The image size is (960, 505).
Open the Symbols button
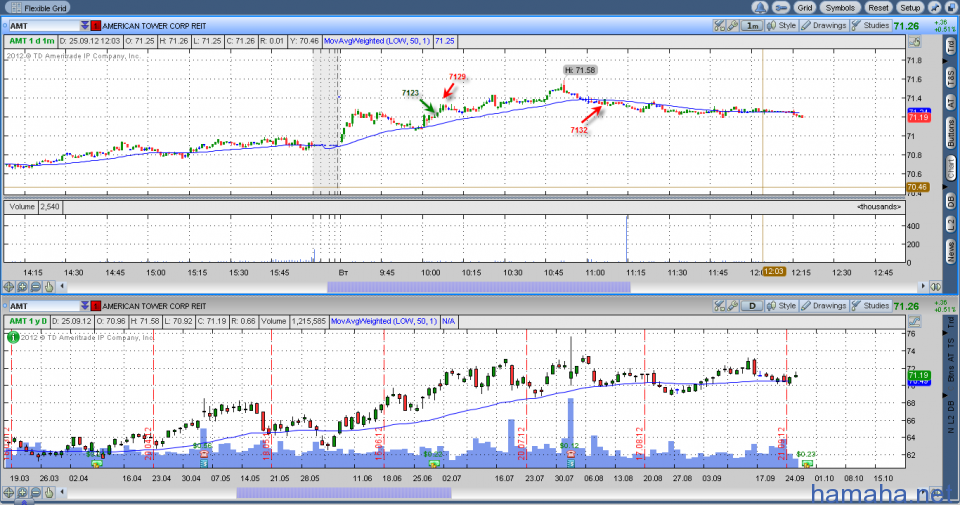click(840, 8)
